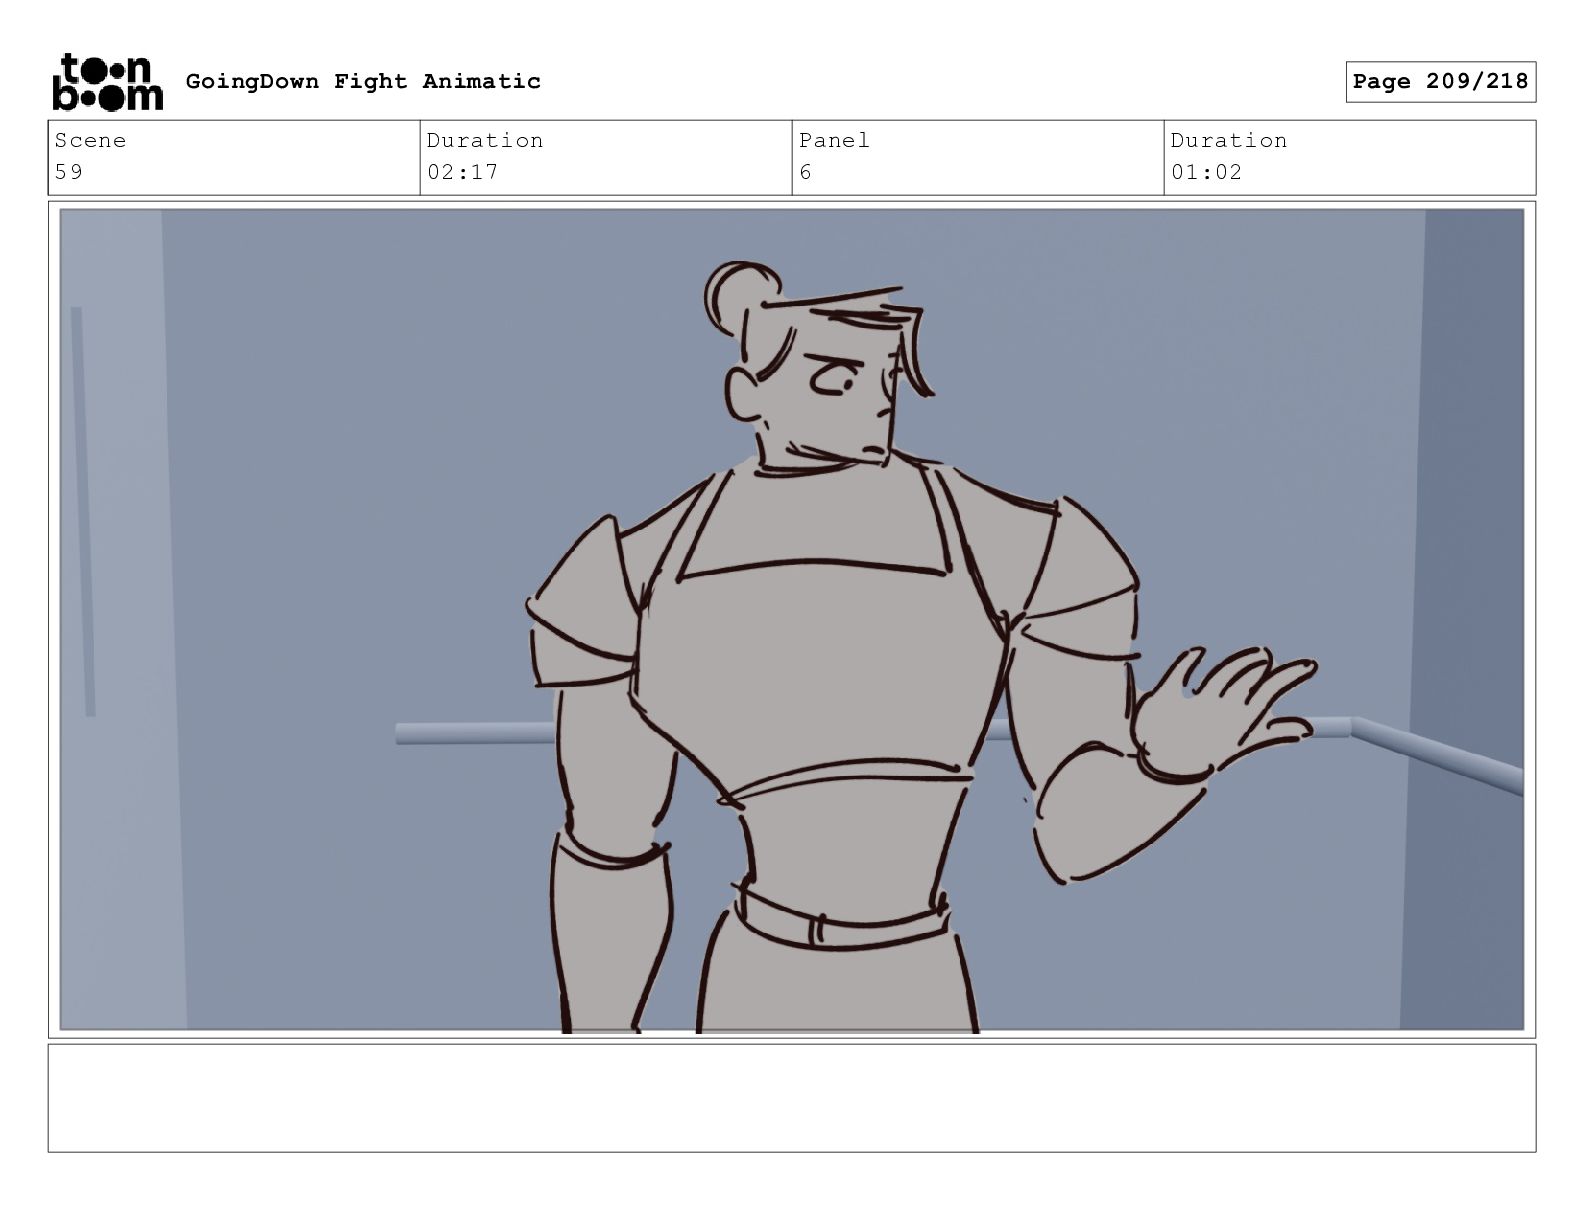Select the Scene 59 cell
Viewport: 1584px width, 1224px height.
(x=234, y=158)
